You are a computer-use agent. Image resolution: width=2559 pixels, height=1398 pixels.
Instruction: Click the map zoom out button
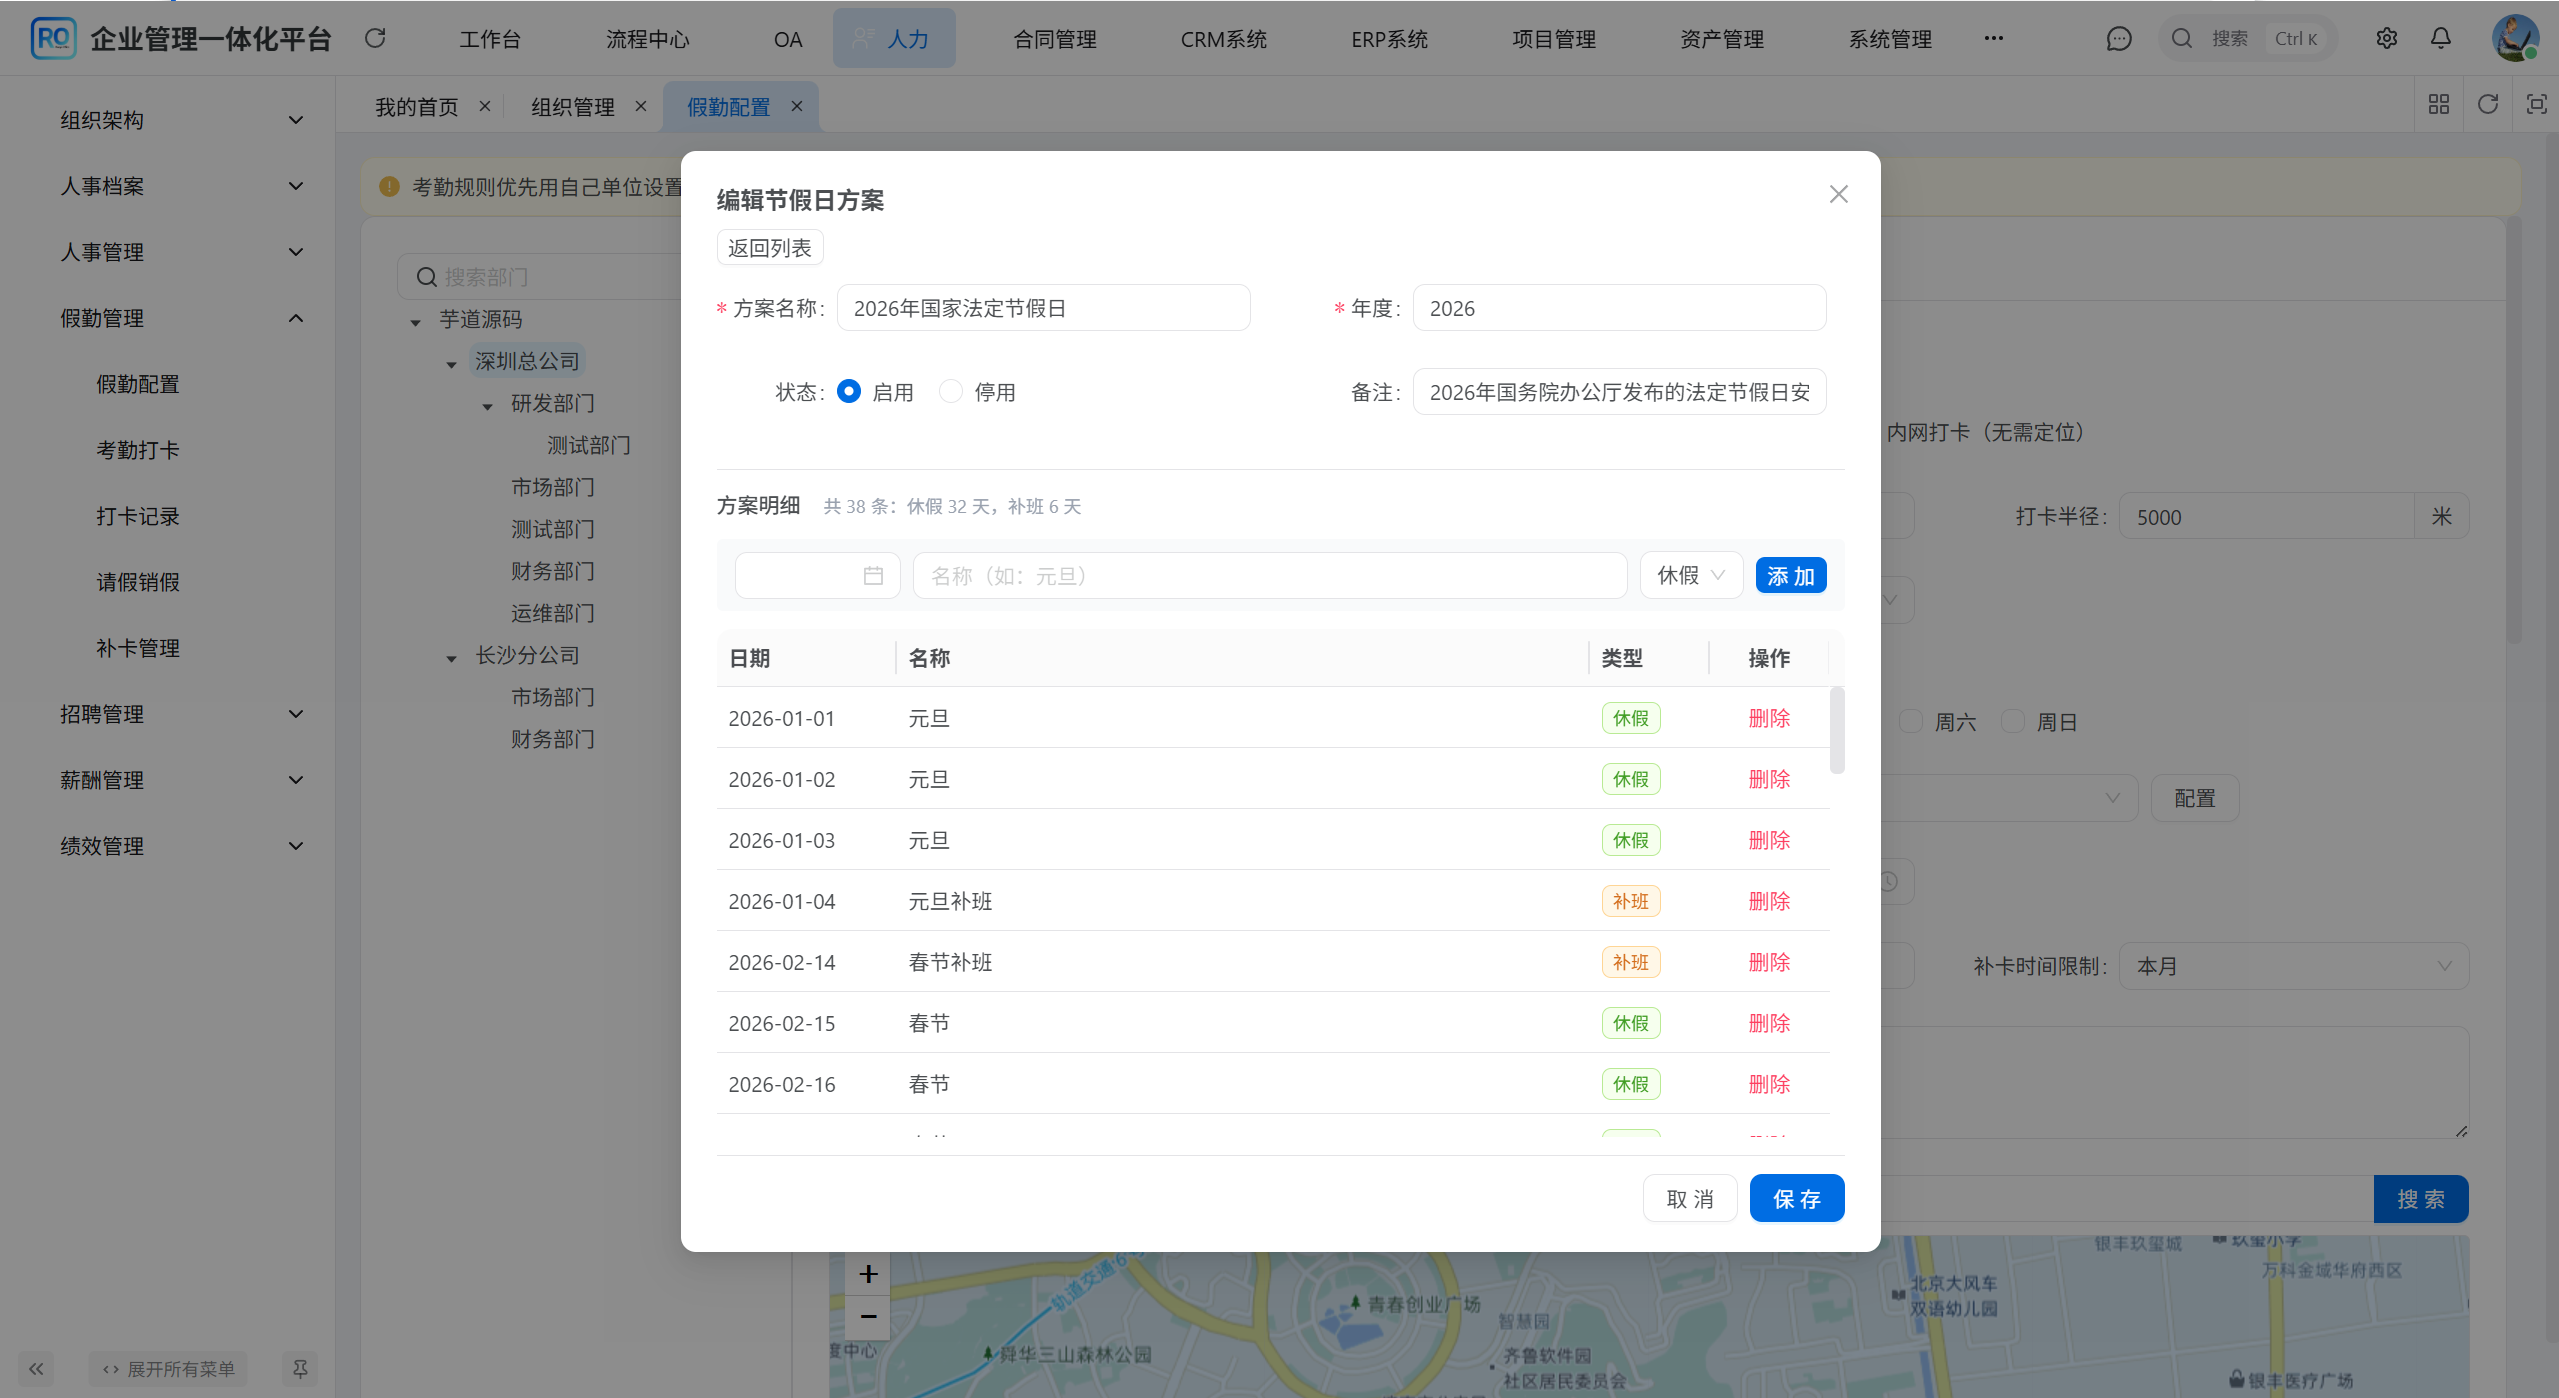pos(868,1316)
